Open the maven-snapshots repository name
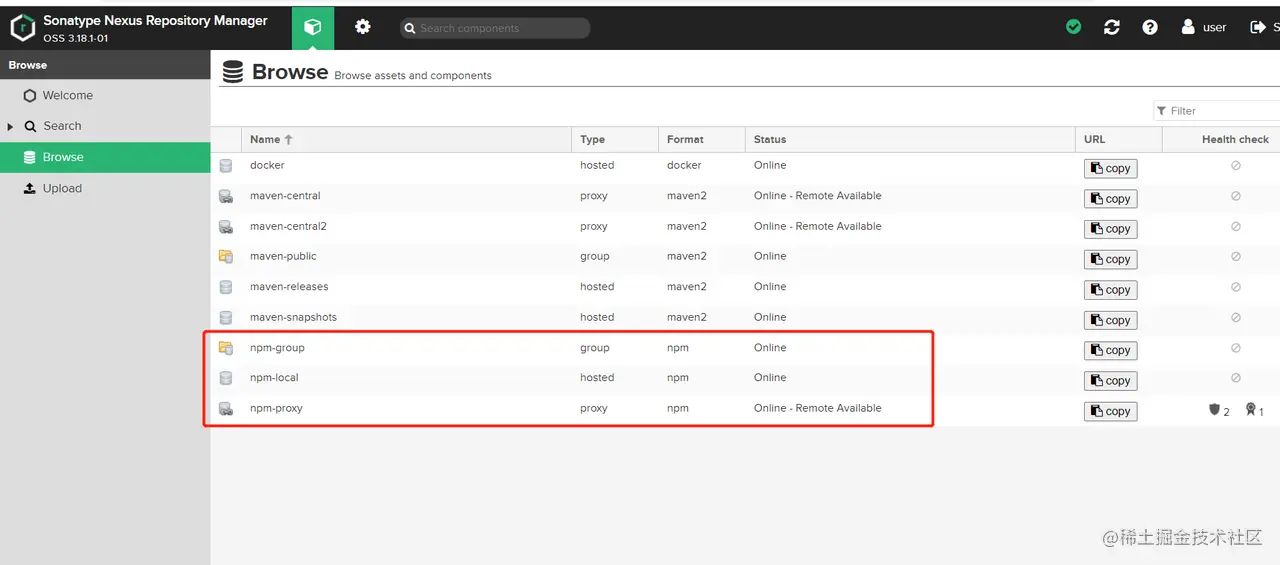 (x=293, y=317)
